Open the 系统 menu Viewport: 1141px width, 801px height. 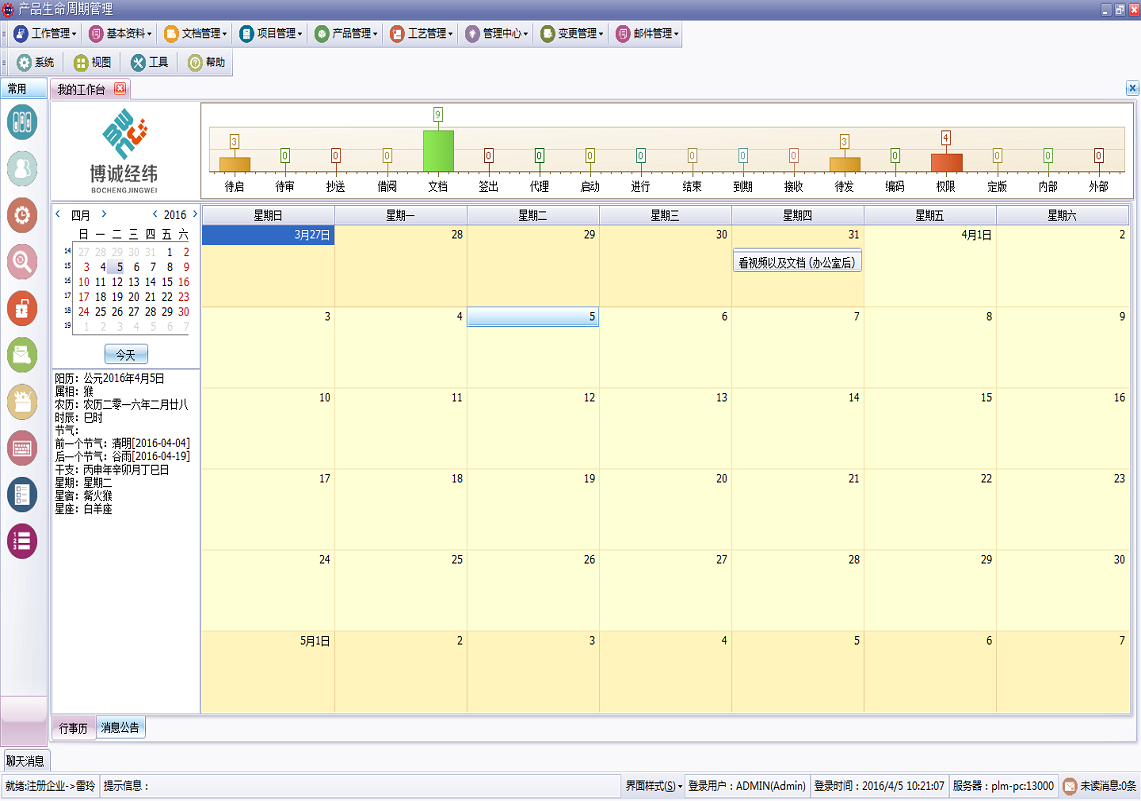35,62
